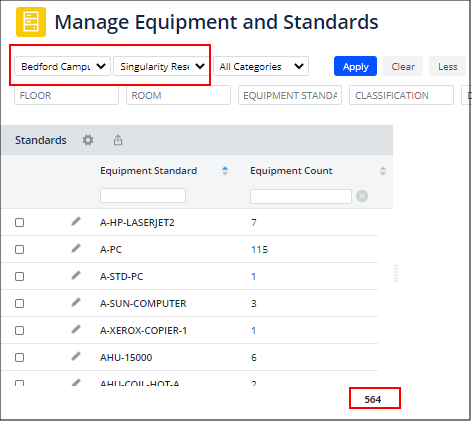Open the Standards settings gear icon
The width and height of the screenshot is (472, 430).
[x=88, y=140]
